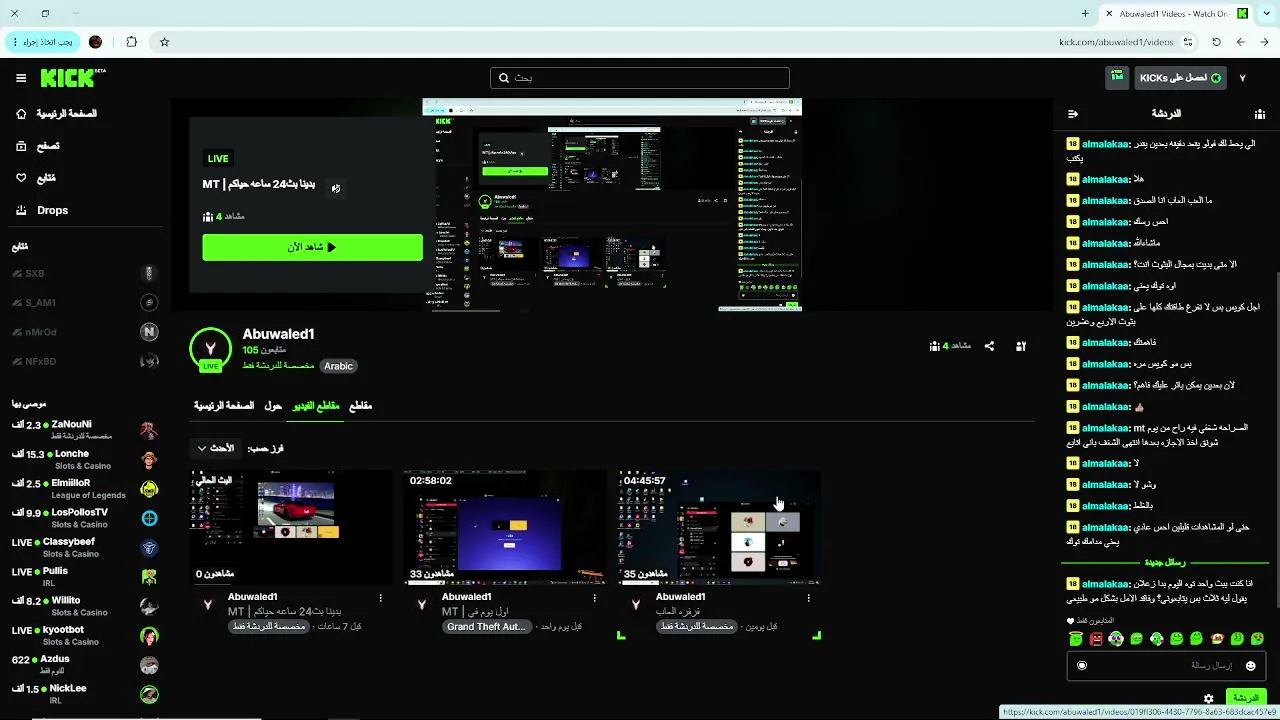1280x720 pixels.
Task: Click the chat message input box
Action: [x=1166, y=666]
